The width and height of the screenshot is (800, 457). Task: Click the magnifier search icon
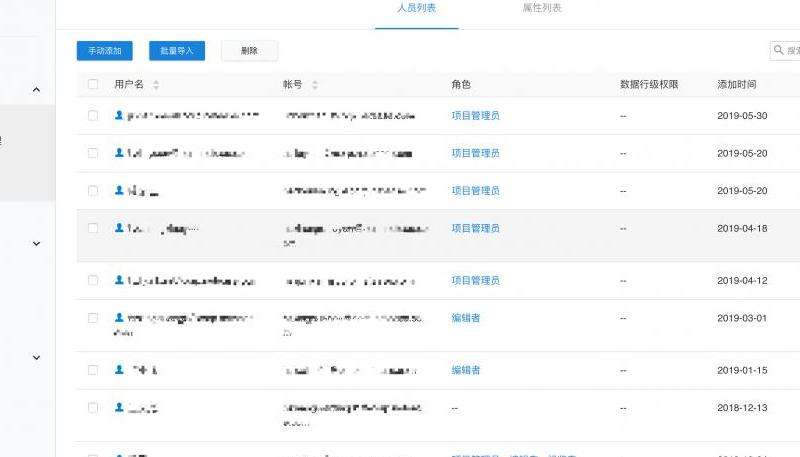click(x=779, y=50)
